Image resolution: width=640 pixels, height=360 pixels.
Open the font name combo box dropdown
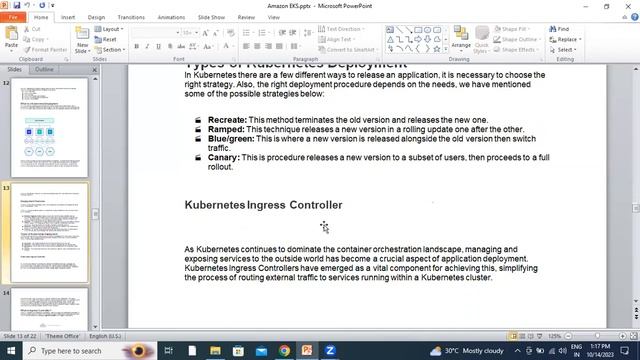[178, 33]
